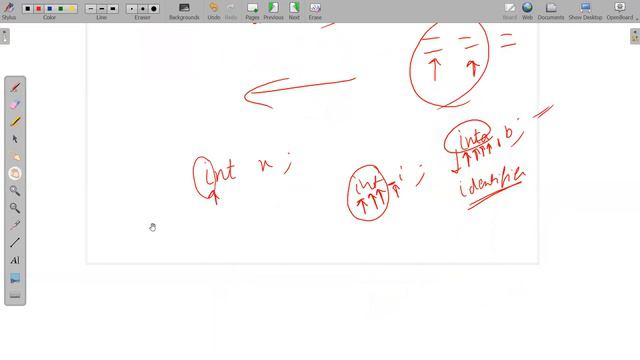Select the yellow pen color
This screenshot has width=640, height=360.
click(72, 9)
